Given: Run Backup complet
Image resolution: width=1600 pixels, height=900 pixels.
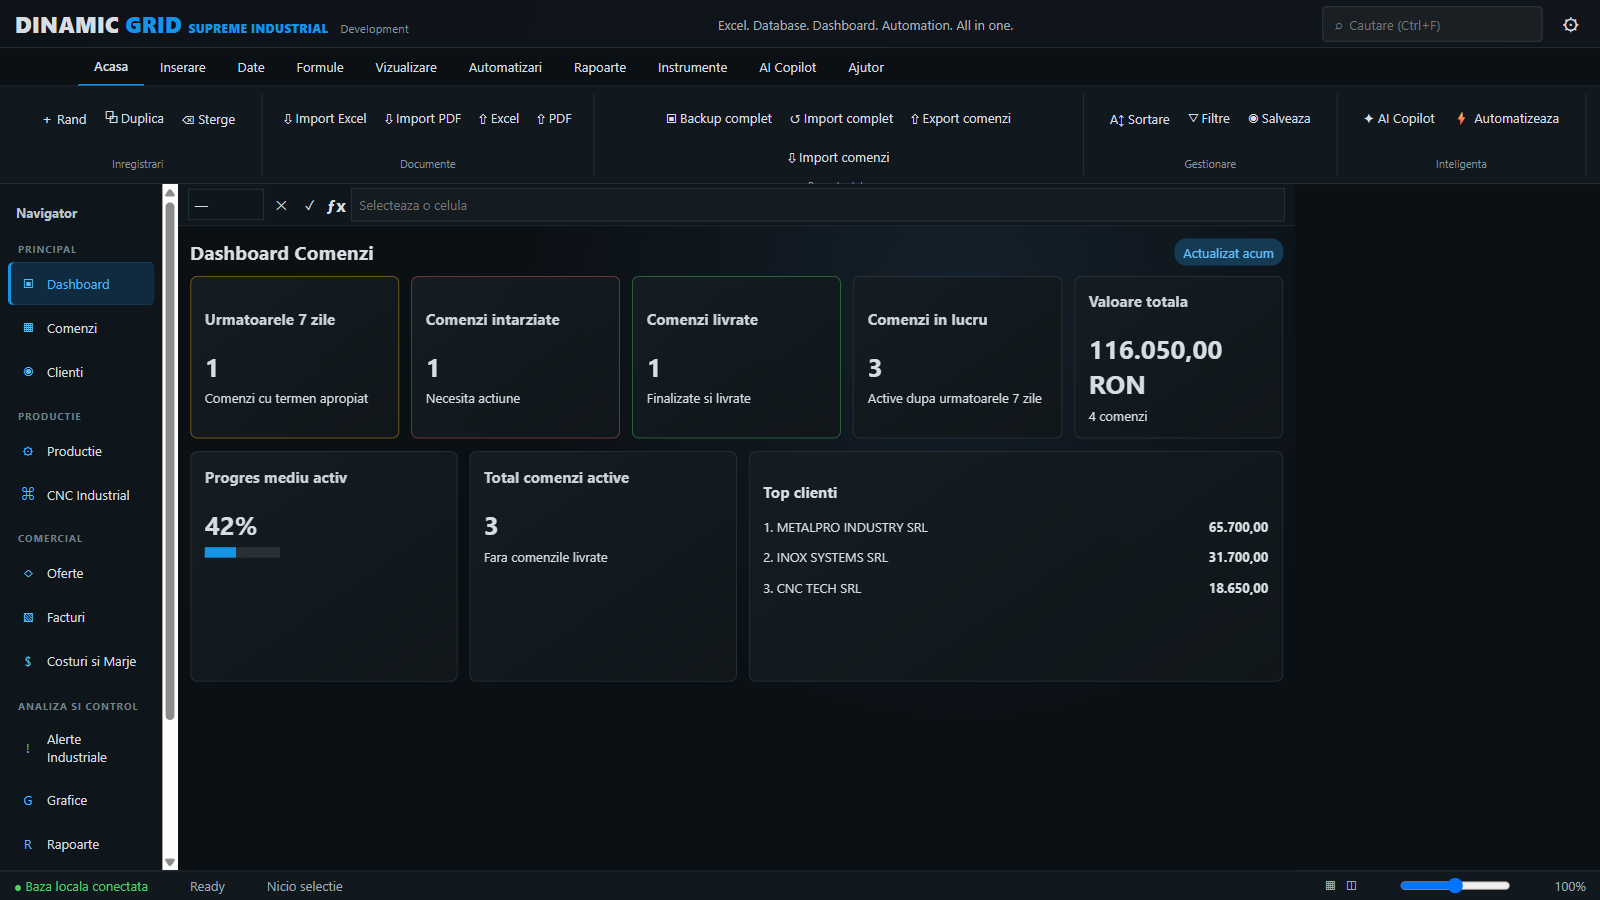Looking at the screenshot, I should [719, 118].
